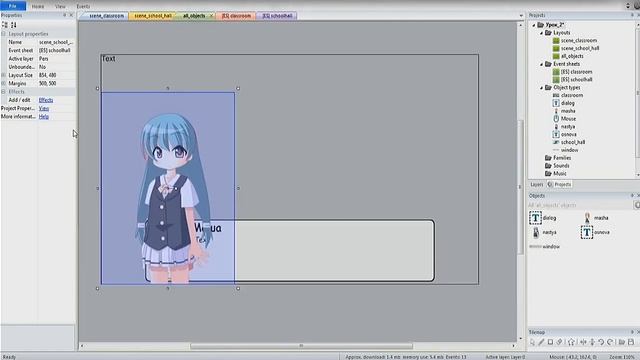
Task: Select scene_classroom in project tree
Action: [575, 40]
